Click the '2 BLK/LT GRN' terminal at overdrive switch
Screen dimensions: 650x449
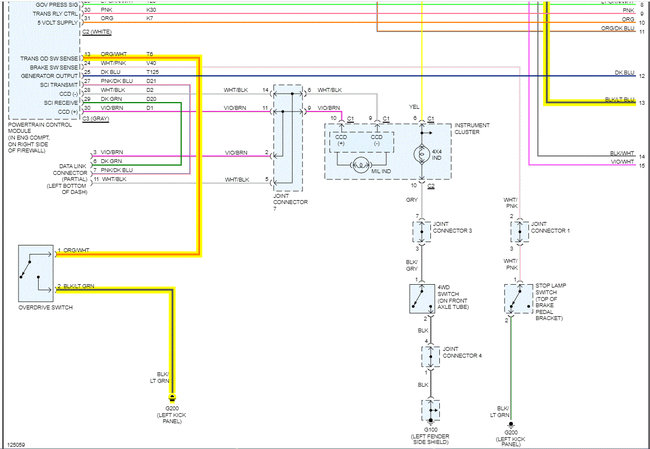coord(76,286)
